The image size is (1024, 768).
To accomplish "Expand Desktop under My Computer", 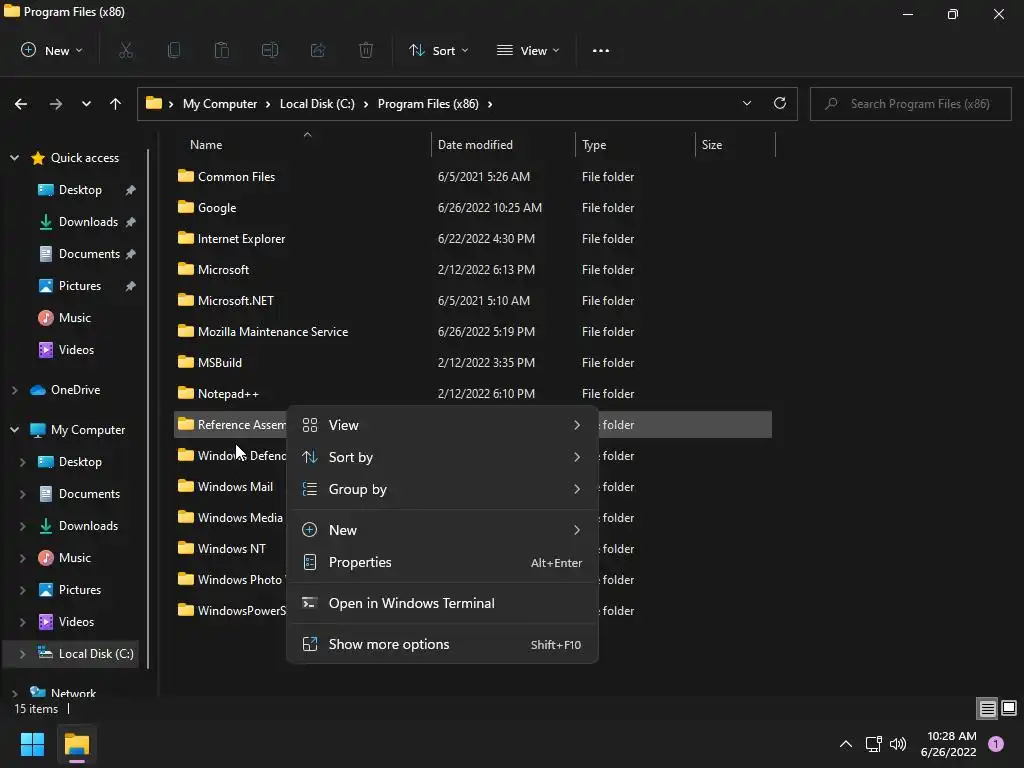I will [23, 462].
